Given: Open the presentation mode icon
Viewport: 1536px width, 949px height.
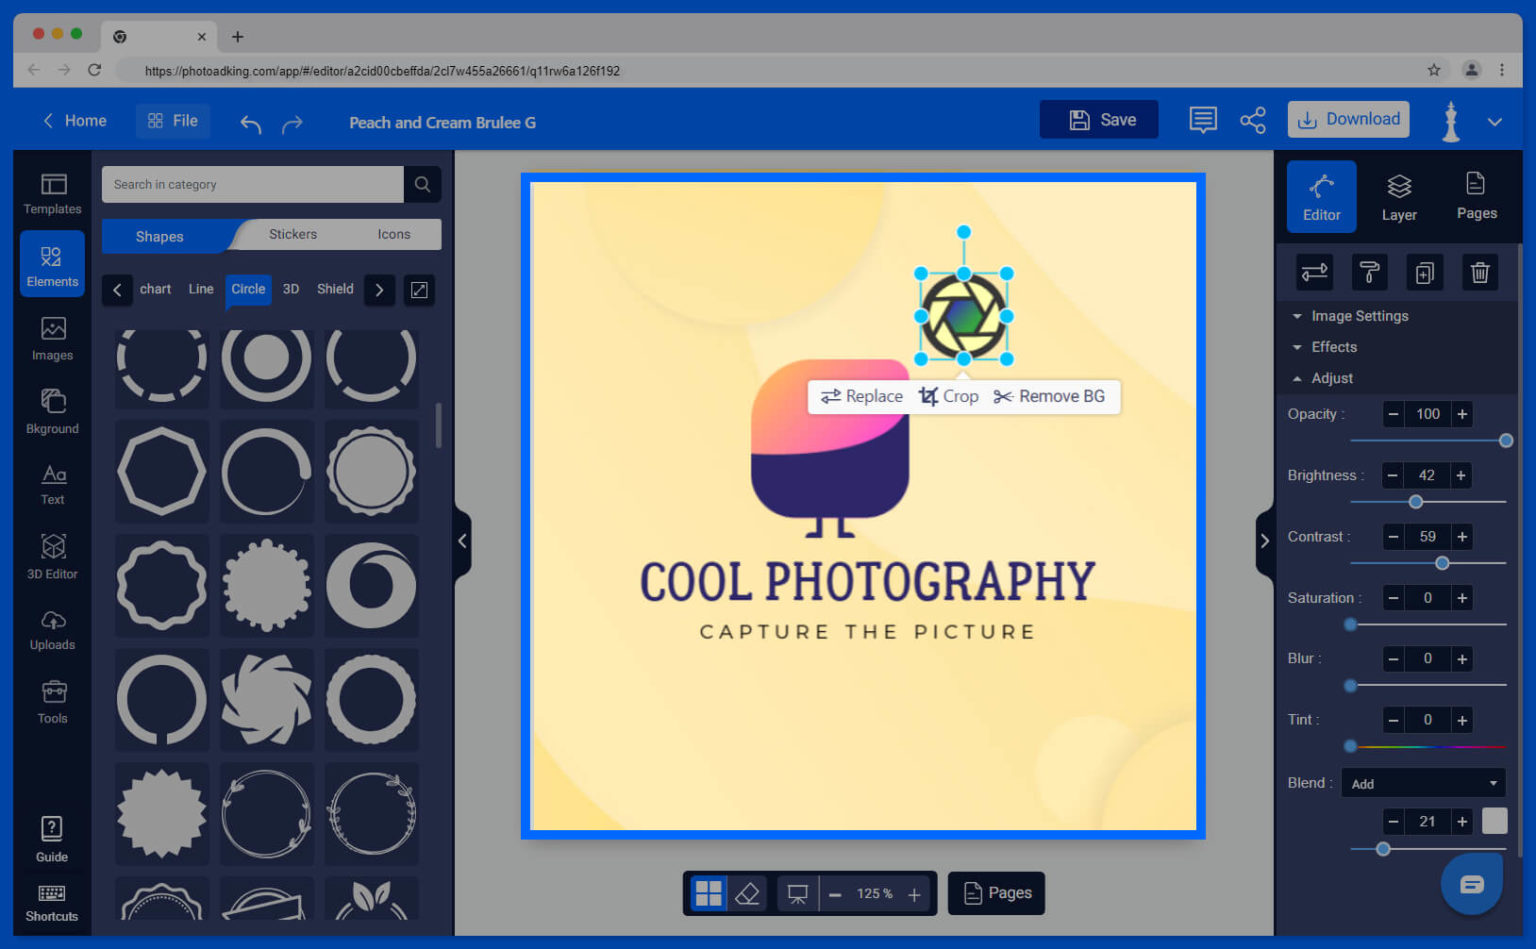Looking at the screenshot, I should tap(795, 893).
